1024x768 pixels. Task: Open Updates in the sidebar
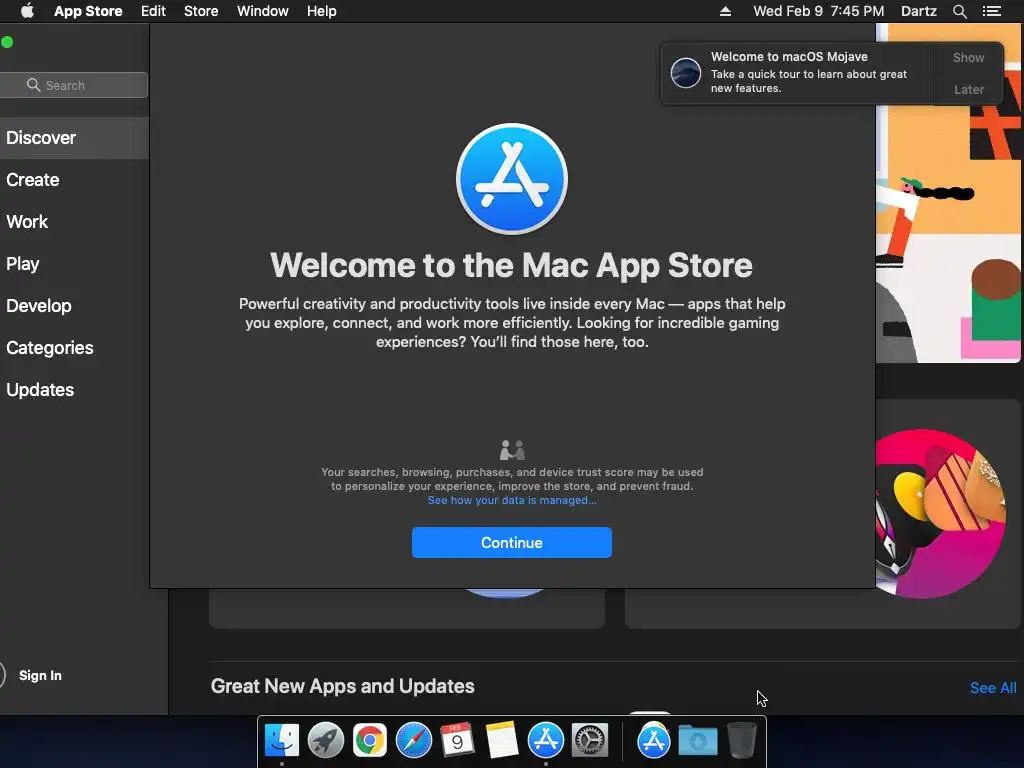[74, 390]
